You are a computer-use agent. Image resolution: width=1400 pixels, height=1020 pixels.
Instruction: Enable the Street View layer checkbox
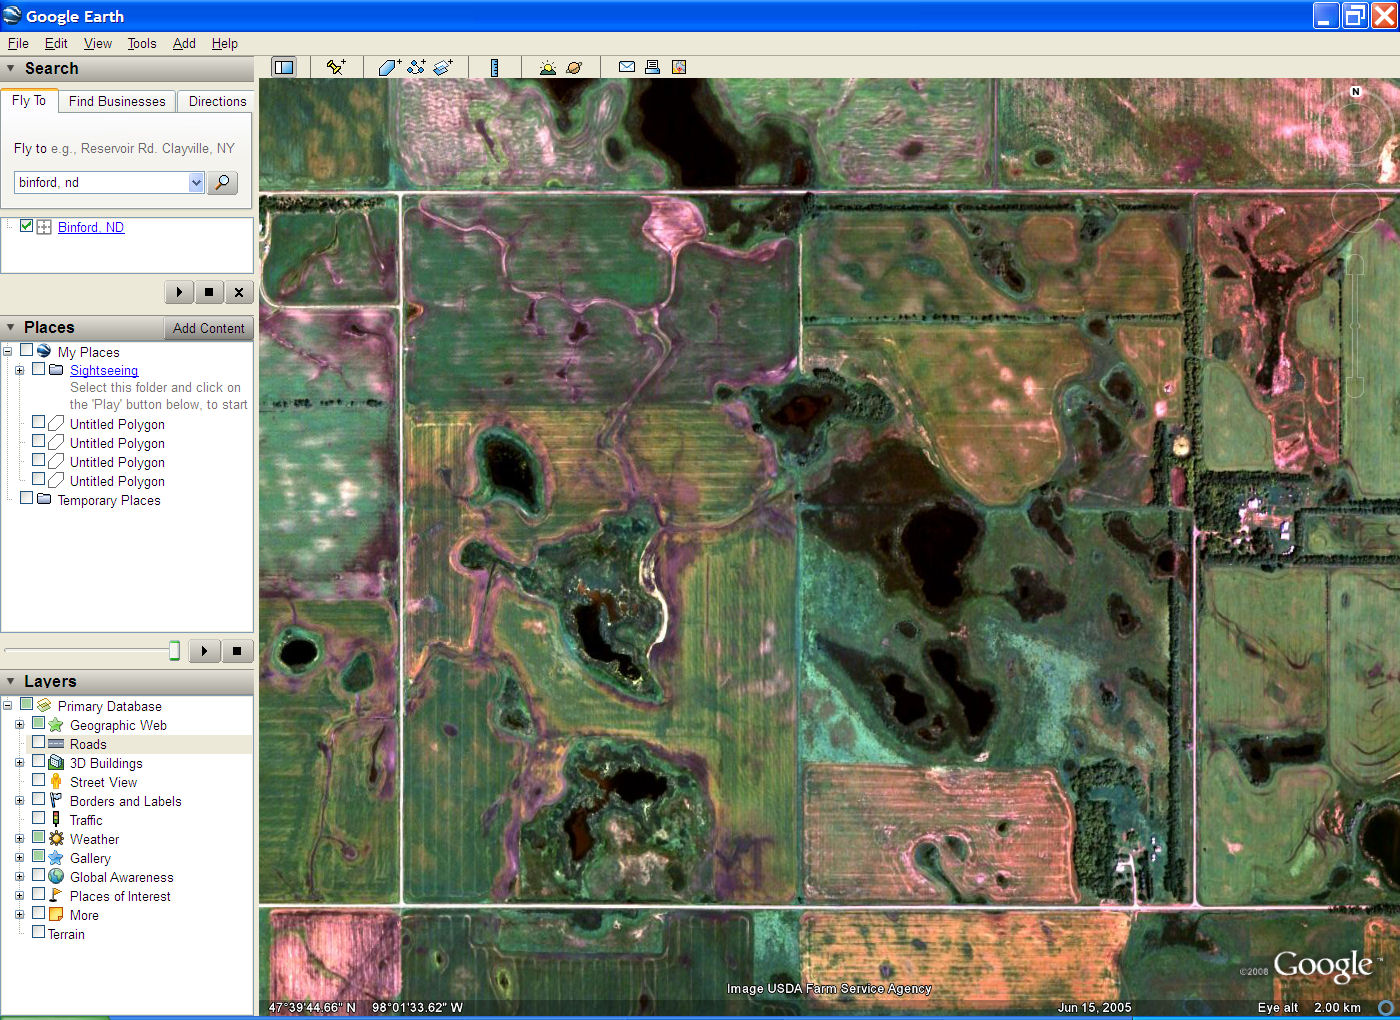[x=38, y=780]
